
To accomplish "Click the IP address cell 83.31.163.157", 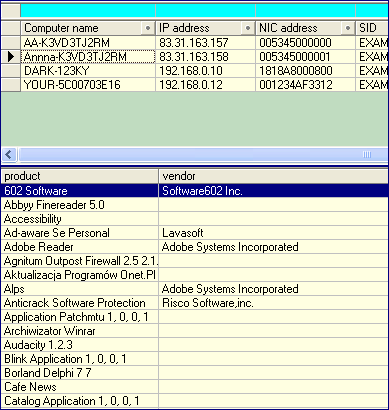I will (205, 43).
